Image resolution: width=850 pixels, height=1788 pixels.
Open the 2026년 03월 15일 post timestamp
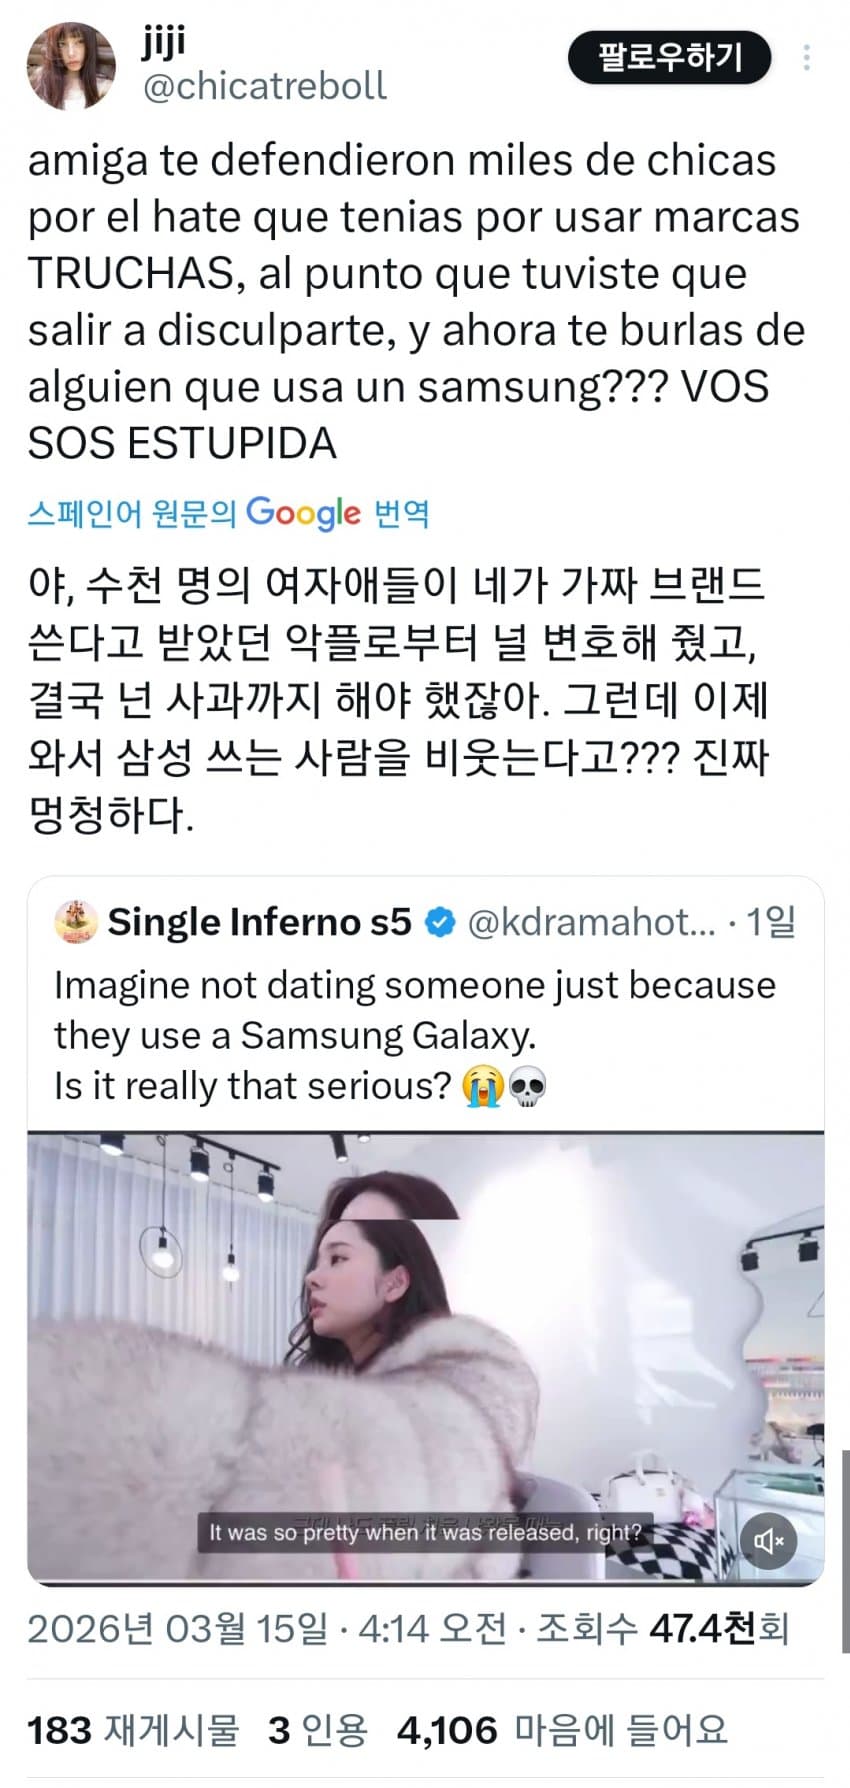178,1629
